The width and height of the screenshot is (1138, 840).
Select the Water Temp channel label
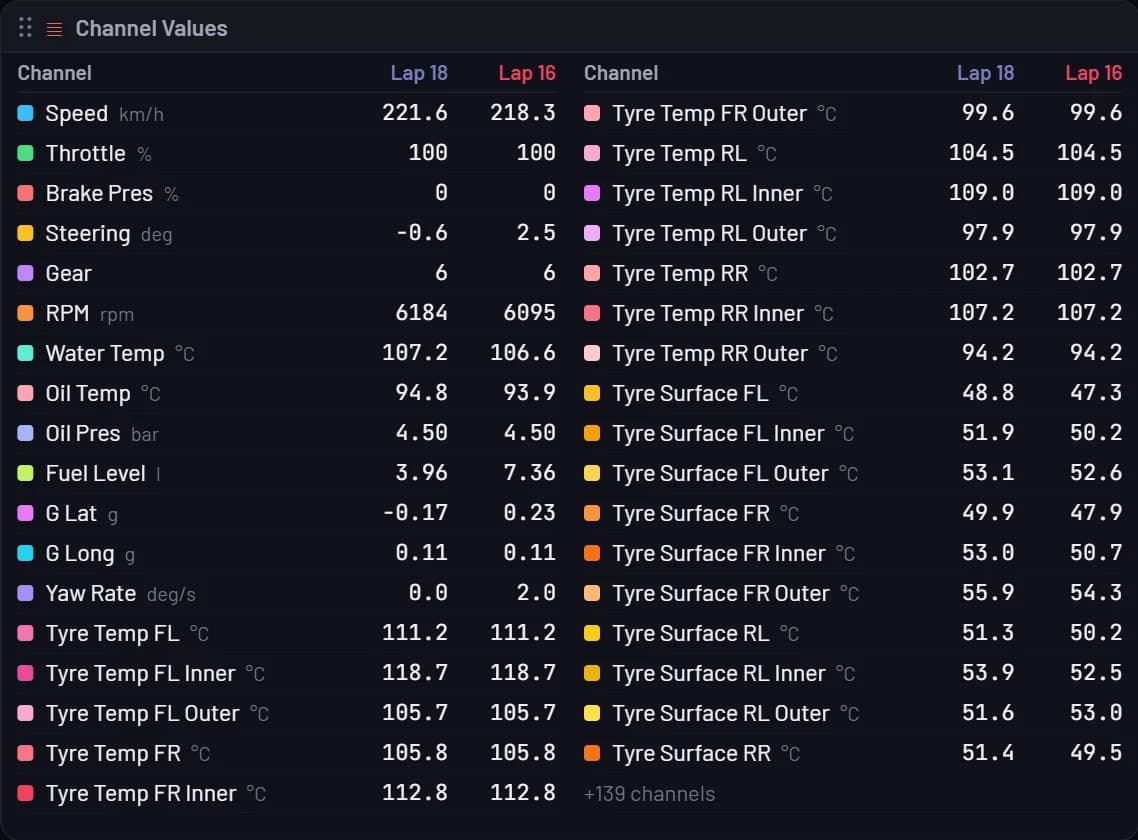click(x=105, y=354)
